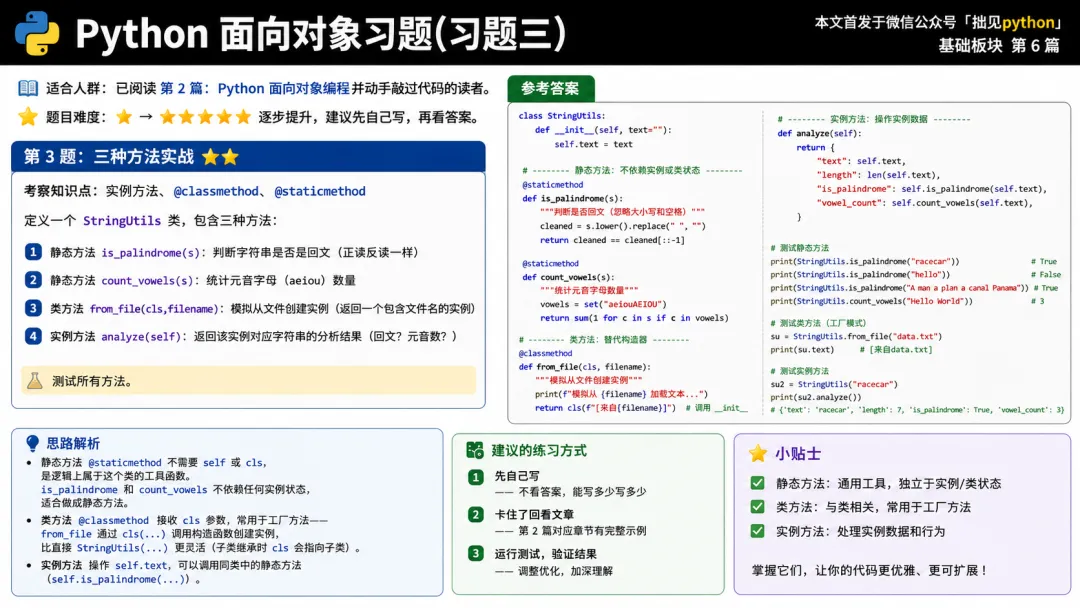Click 掌握它们，让你的代码更优雅 closing line
The width and height of the screenshot is (1080, 608).
coord(871,570)
